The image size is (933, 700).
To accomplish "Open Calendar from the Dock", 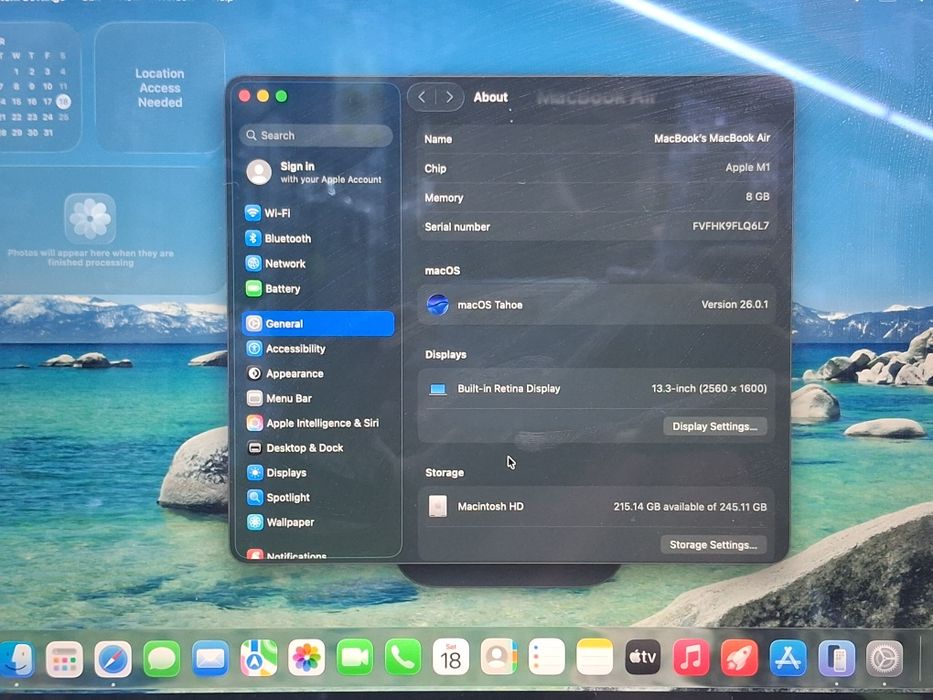I will (450, 657).
